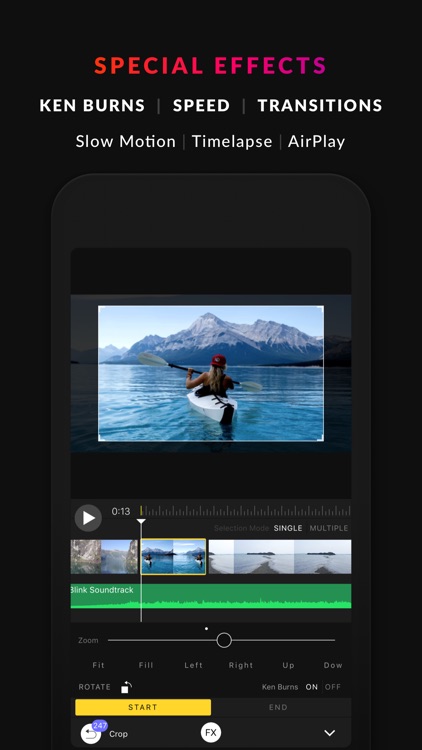Image resolution: width=422 pixels, height=750 pixels.
Task: Click the Zoom label
Action: pos(88,640)
